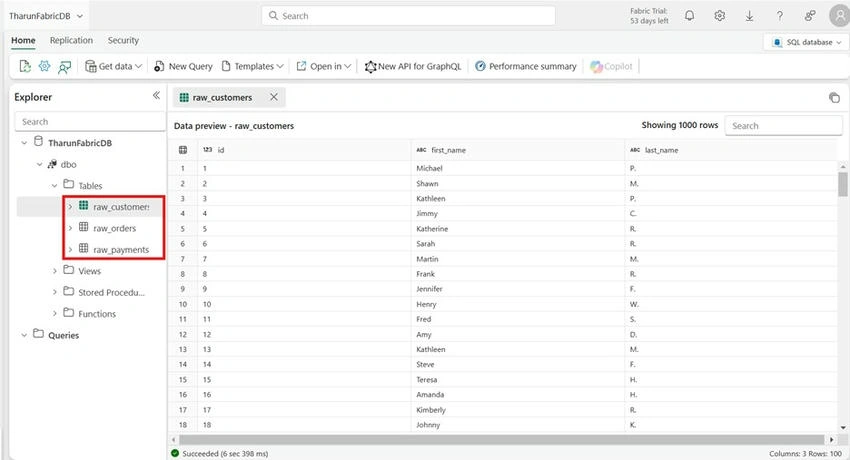
Task: Collapse the dbo schema node
Action: click(39, 164)
